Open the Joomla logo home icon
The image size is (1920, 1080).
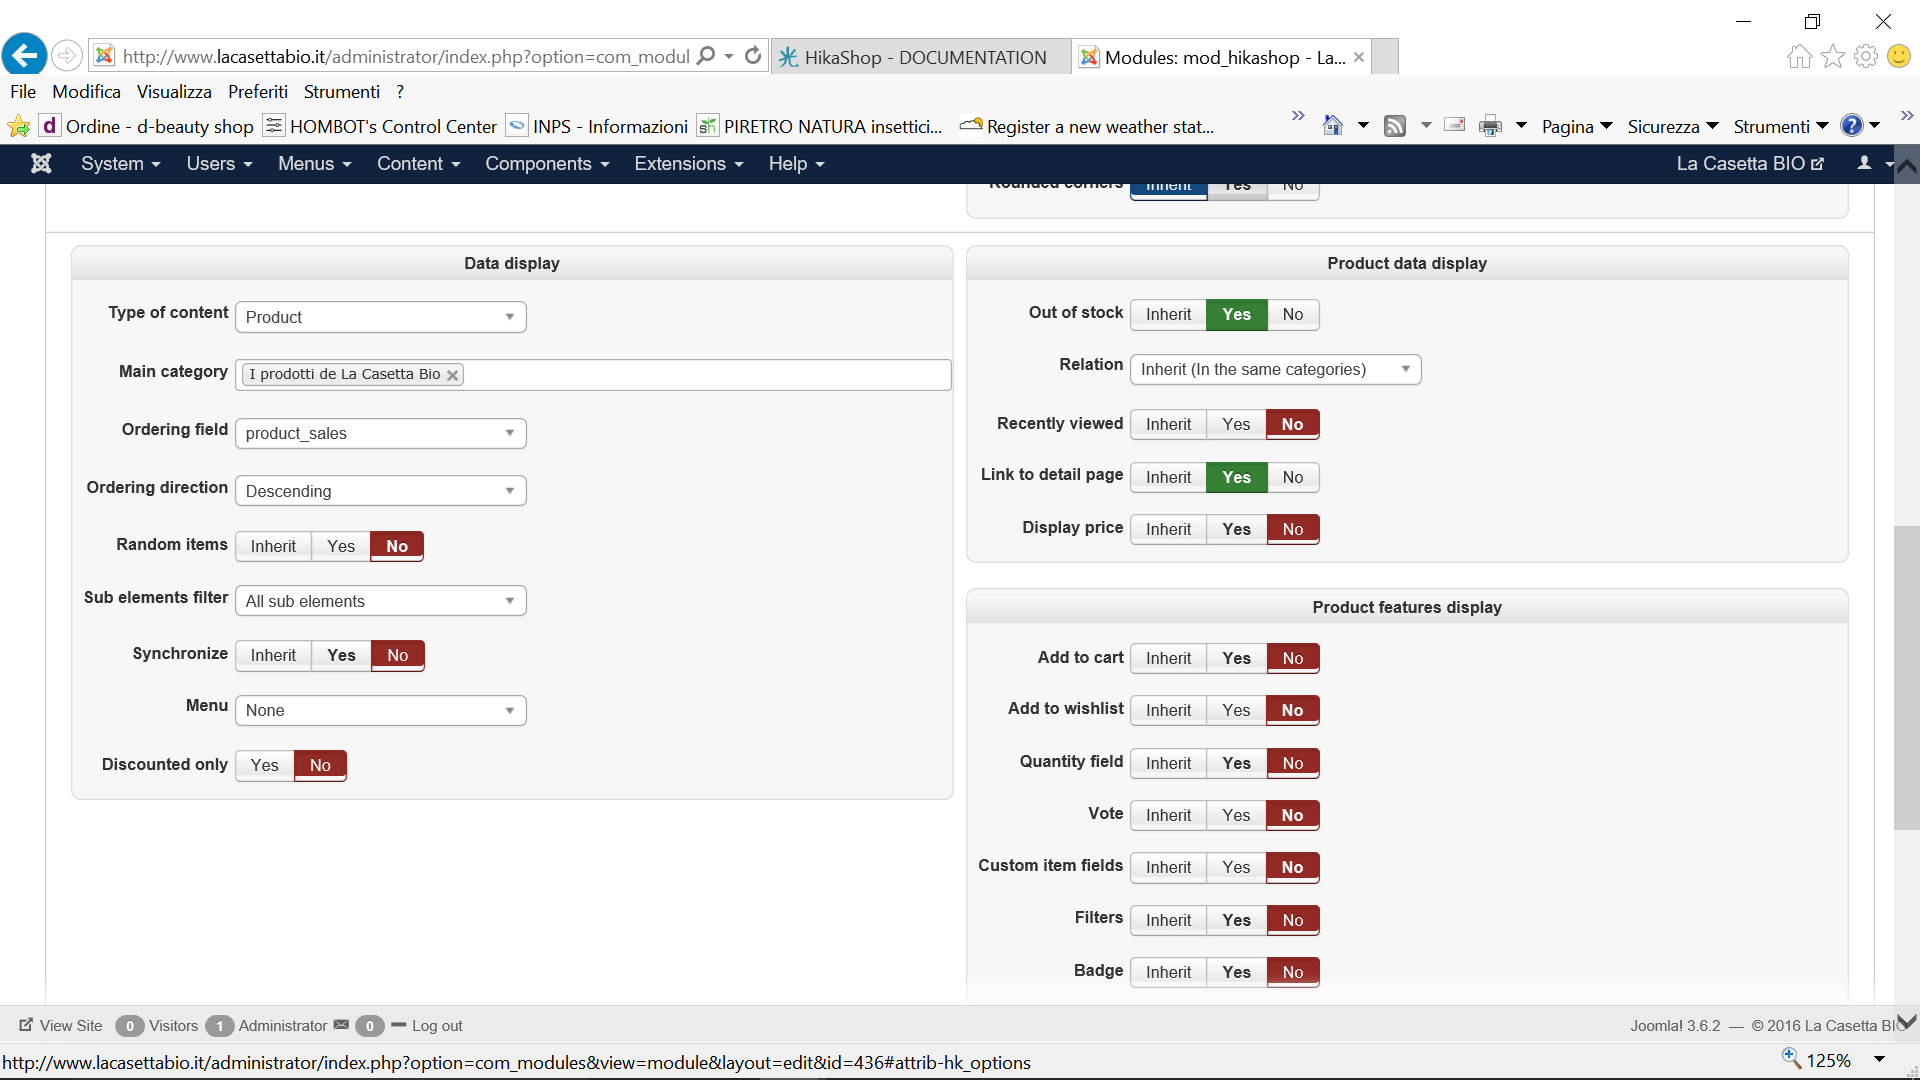pos(41,163)
